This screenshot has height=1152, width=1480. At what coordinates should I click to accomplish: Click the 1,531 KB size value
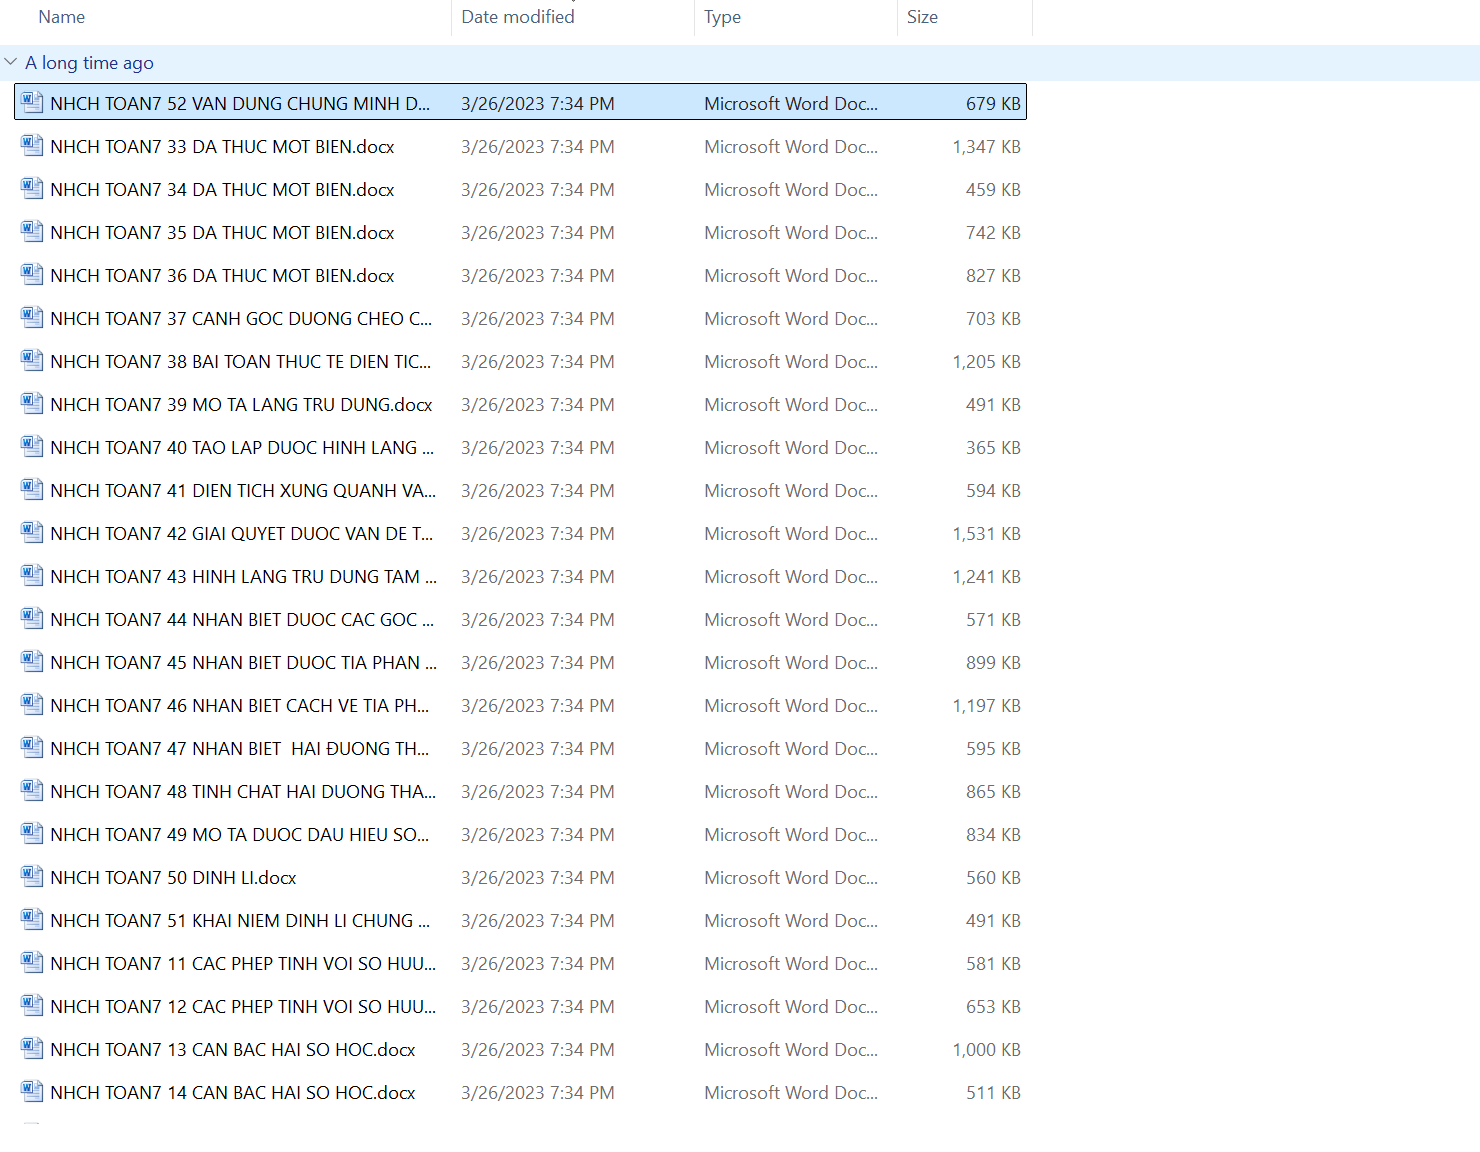986,534
